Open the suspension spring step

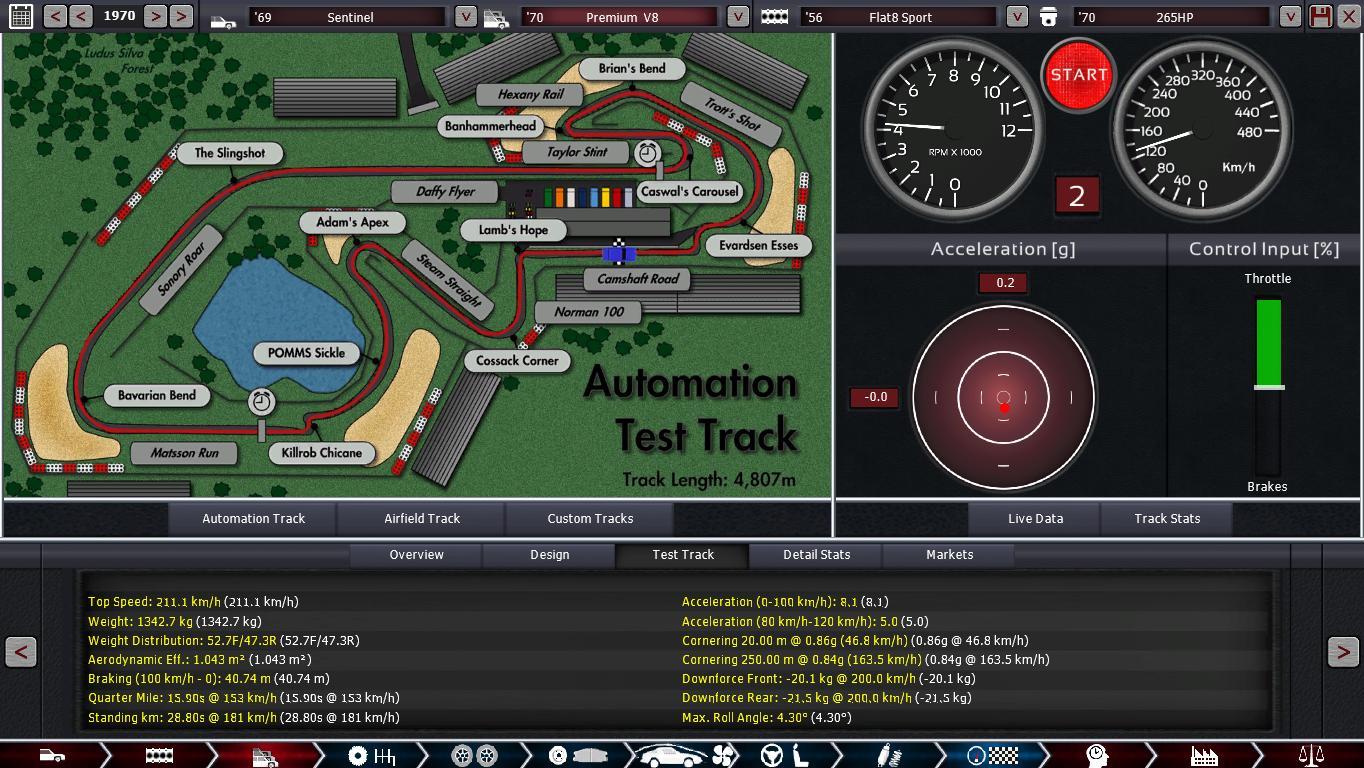pyautogui.click(x=885, y=755)
